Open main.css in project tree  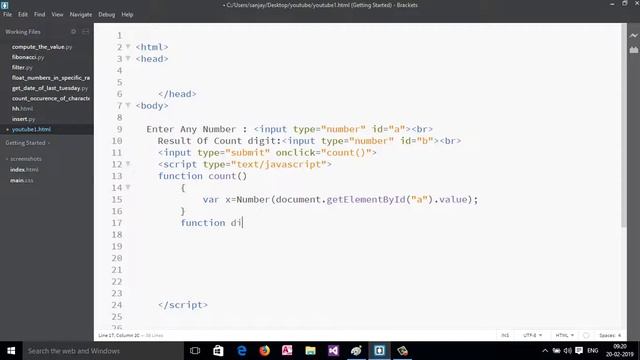[x=22, y=180]
